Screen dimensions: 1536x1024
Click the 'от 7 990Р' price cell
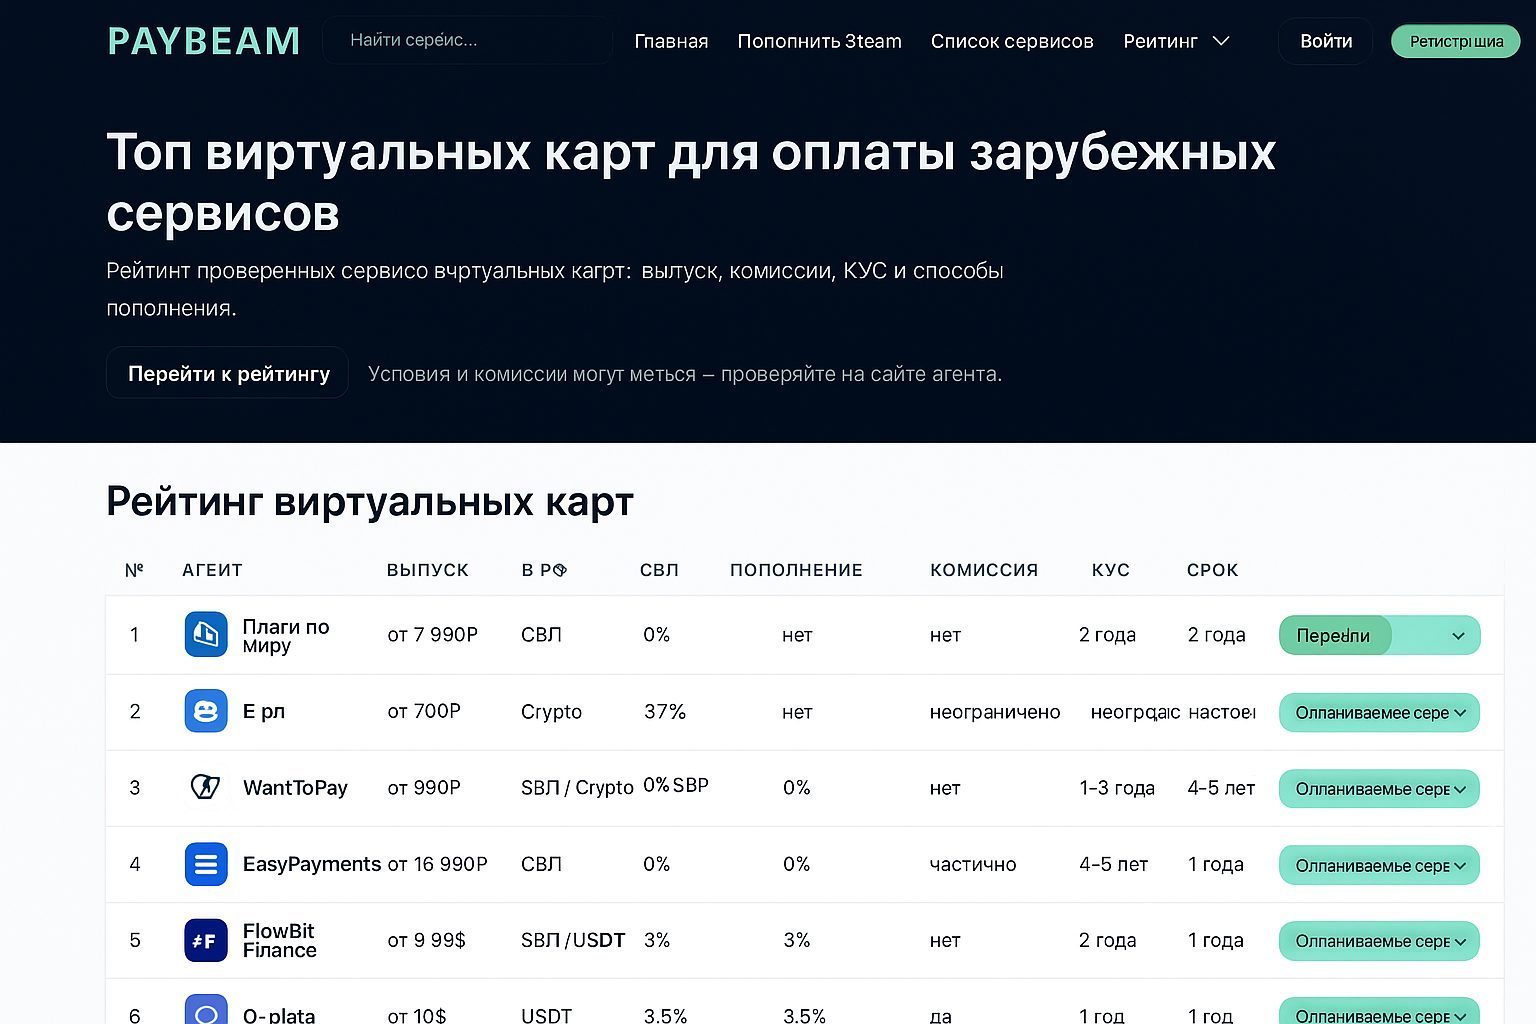pos(433,635)
